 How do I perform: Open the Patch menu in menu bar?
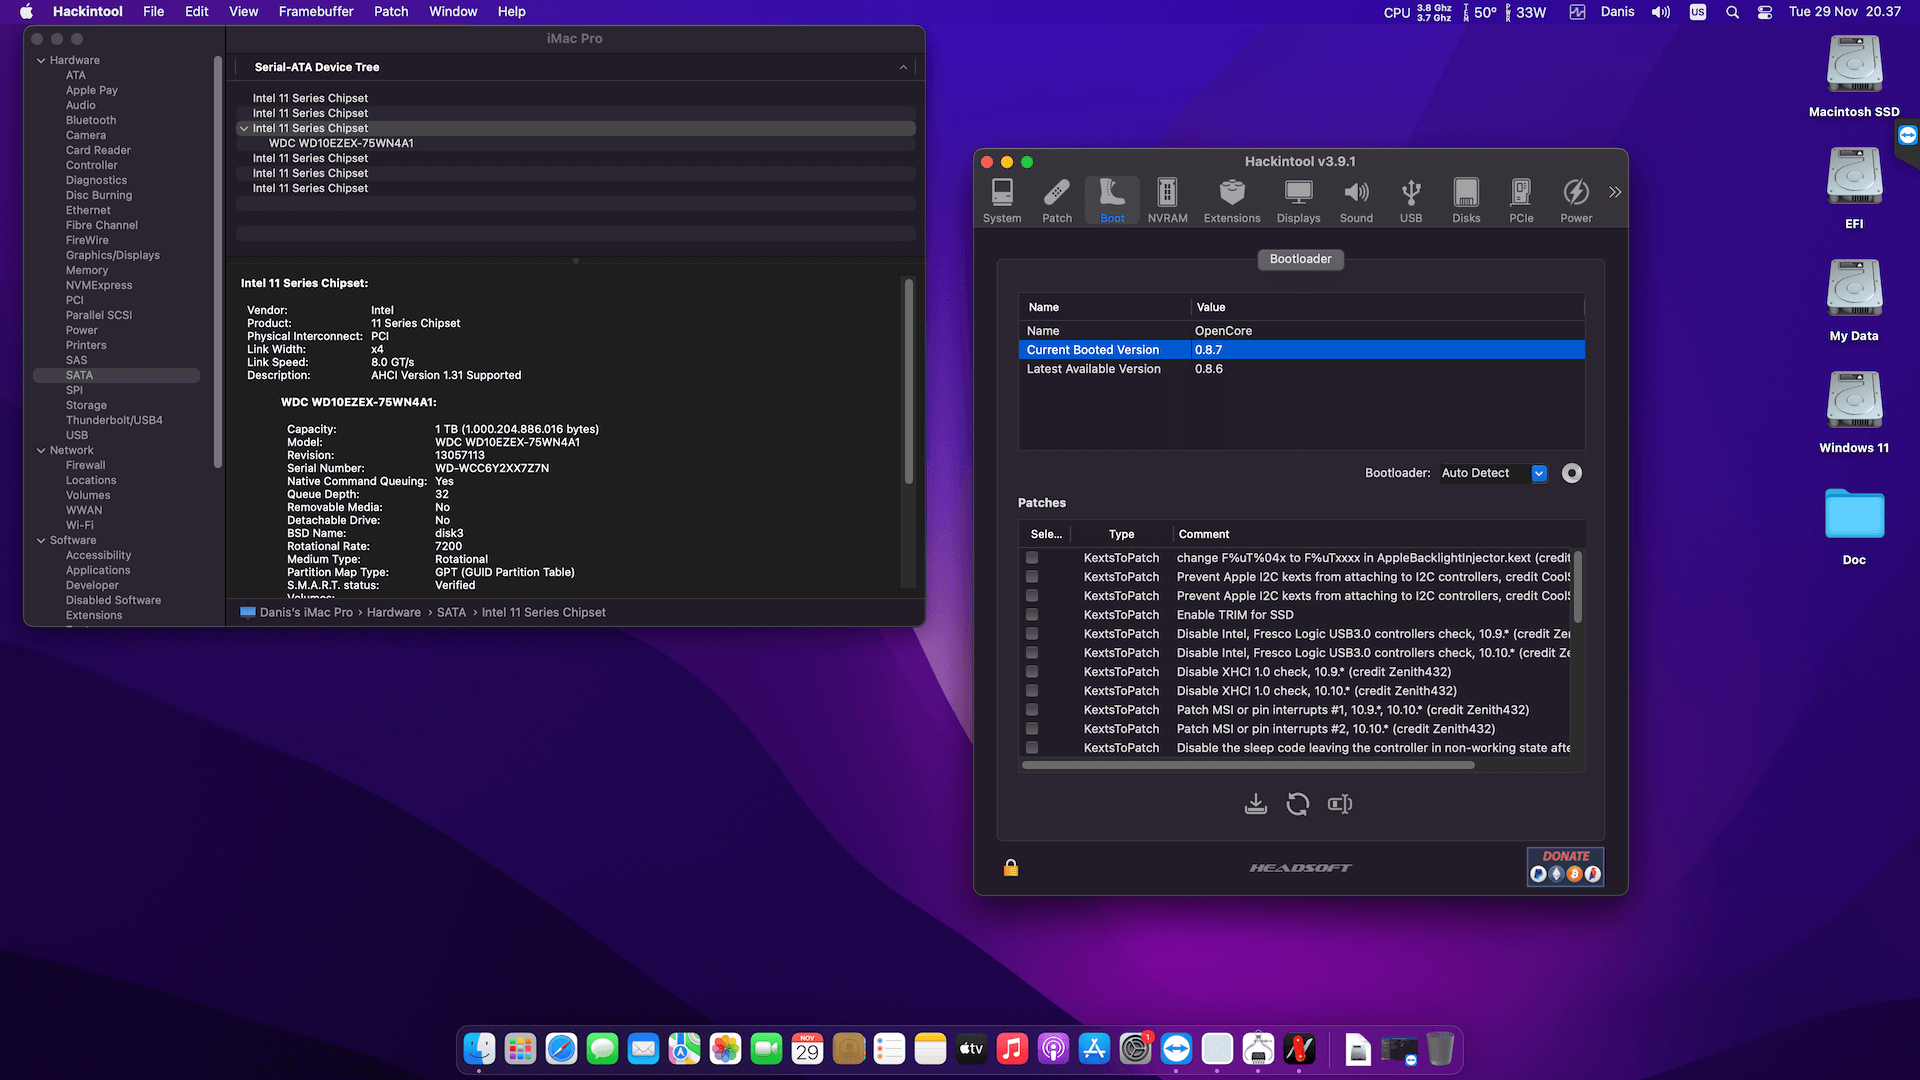click(391, 12)
